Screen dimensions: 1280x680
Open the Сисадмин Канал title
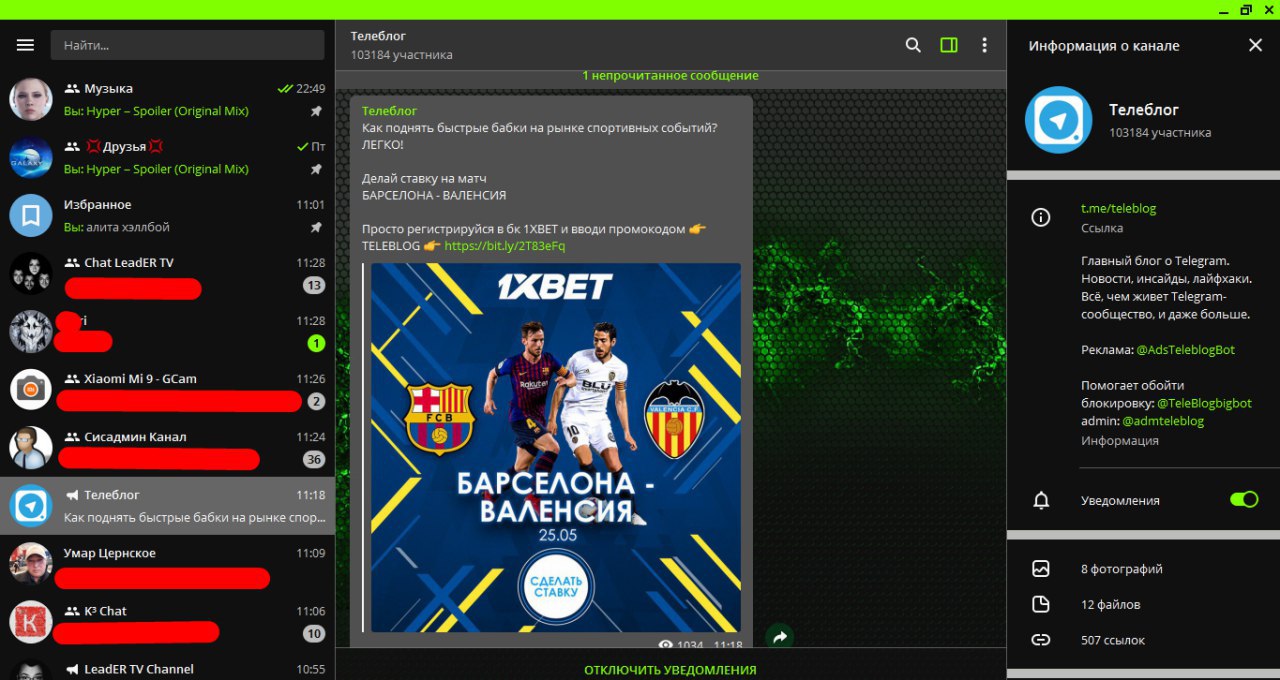[135, 437]
